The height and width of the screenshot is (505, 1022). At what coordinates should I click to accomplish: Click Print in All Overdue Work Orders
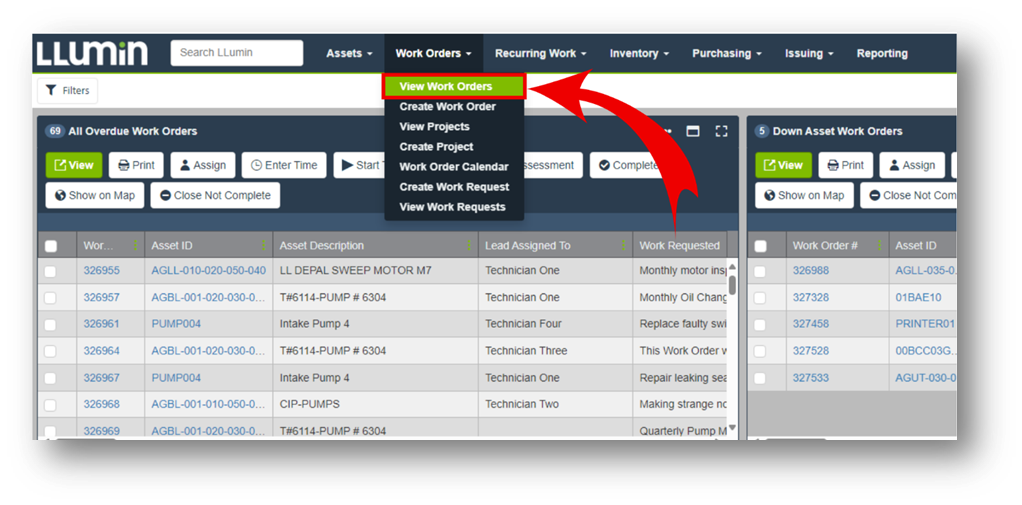(136, 165)
